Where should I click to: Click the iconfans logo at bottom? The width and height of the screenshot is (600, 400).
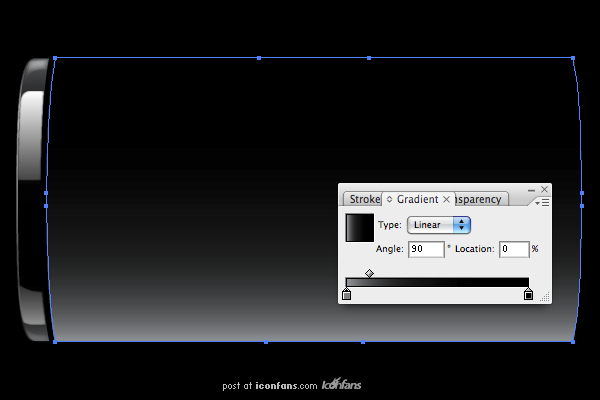point(341,385)
